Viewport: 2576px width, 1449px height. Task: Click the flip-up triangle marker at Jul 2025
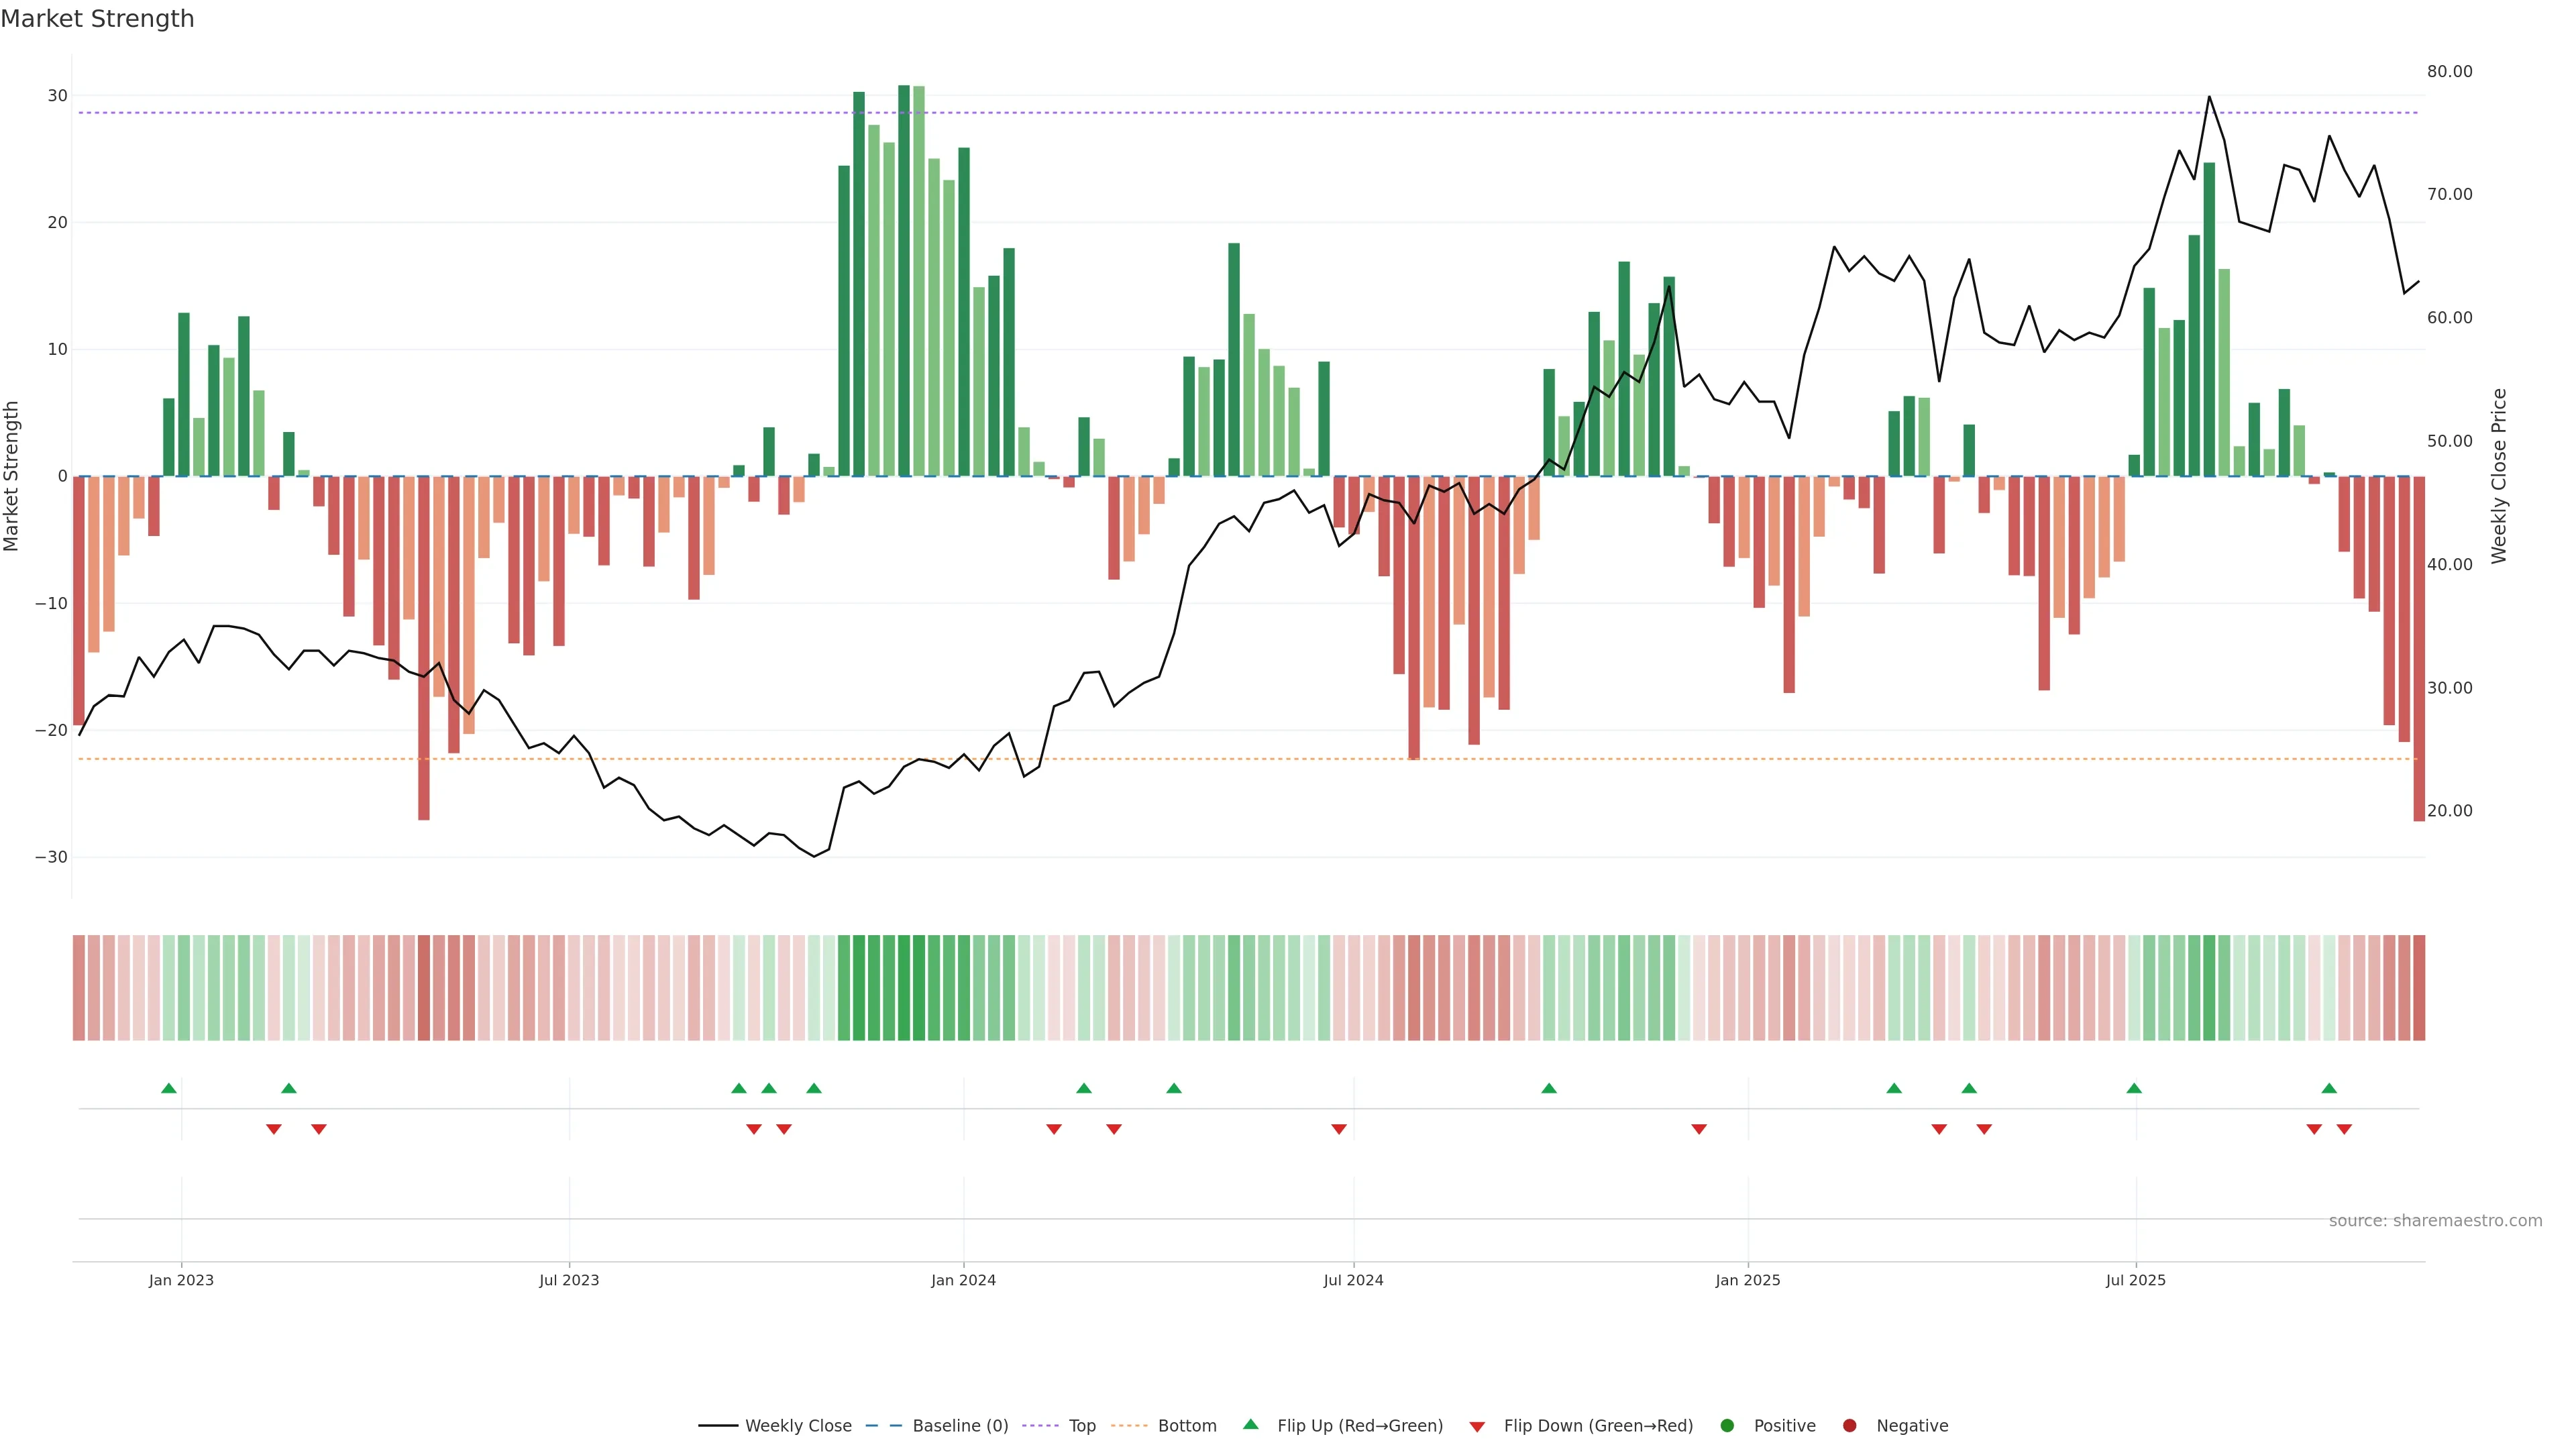click(2134, 1088)
